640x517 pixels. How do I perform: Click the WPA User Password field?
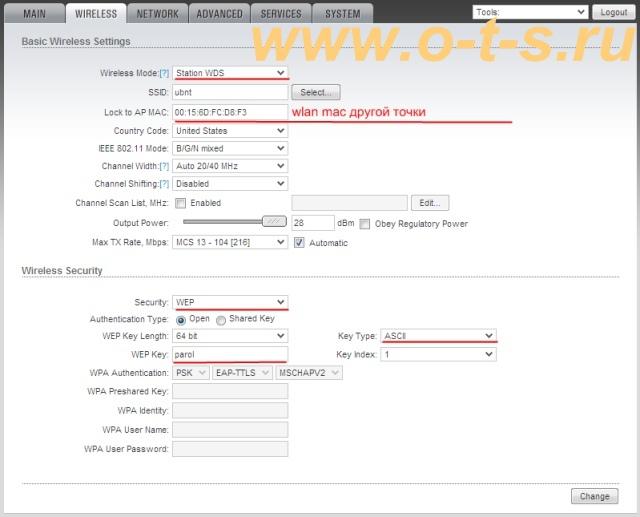coord(230,449)
